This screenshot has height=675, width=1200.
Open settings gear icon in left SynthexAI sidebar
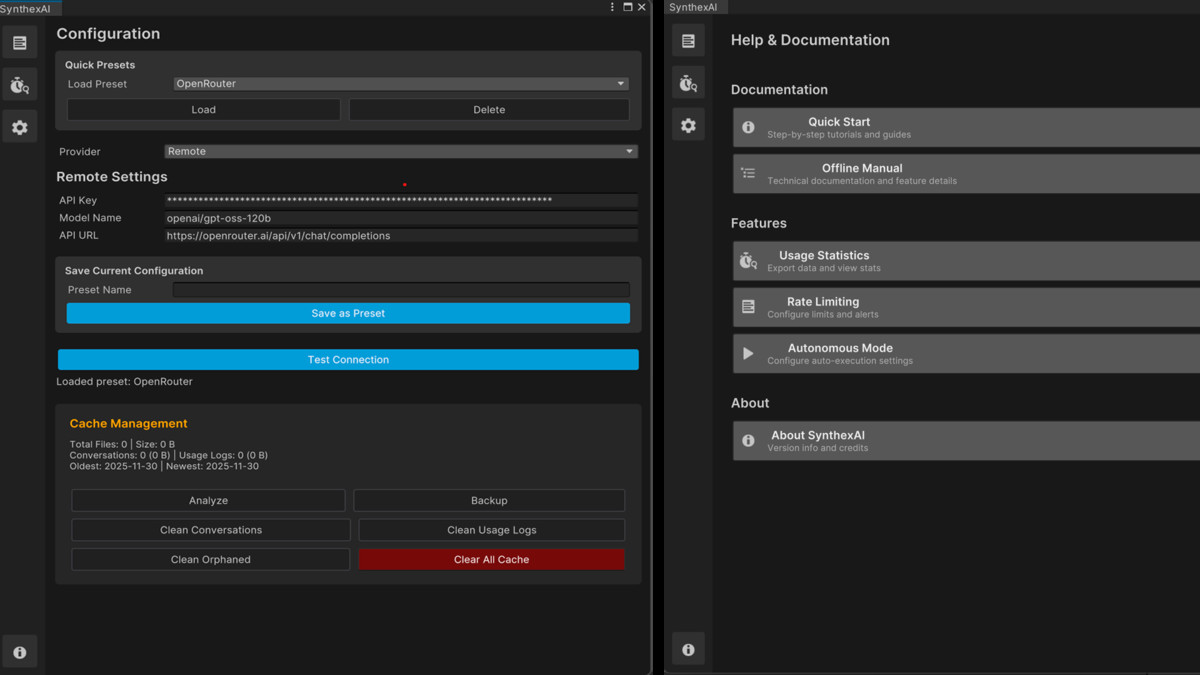tap(20, 127)
